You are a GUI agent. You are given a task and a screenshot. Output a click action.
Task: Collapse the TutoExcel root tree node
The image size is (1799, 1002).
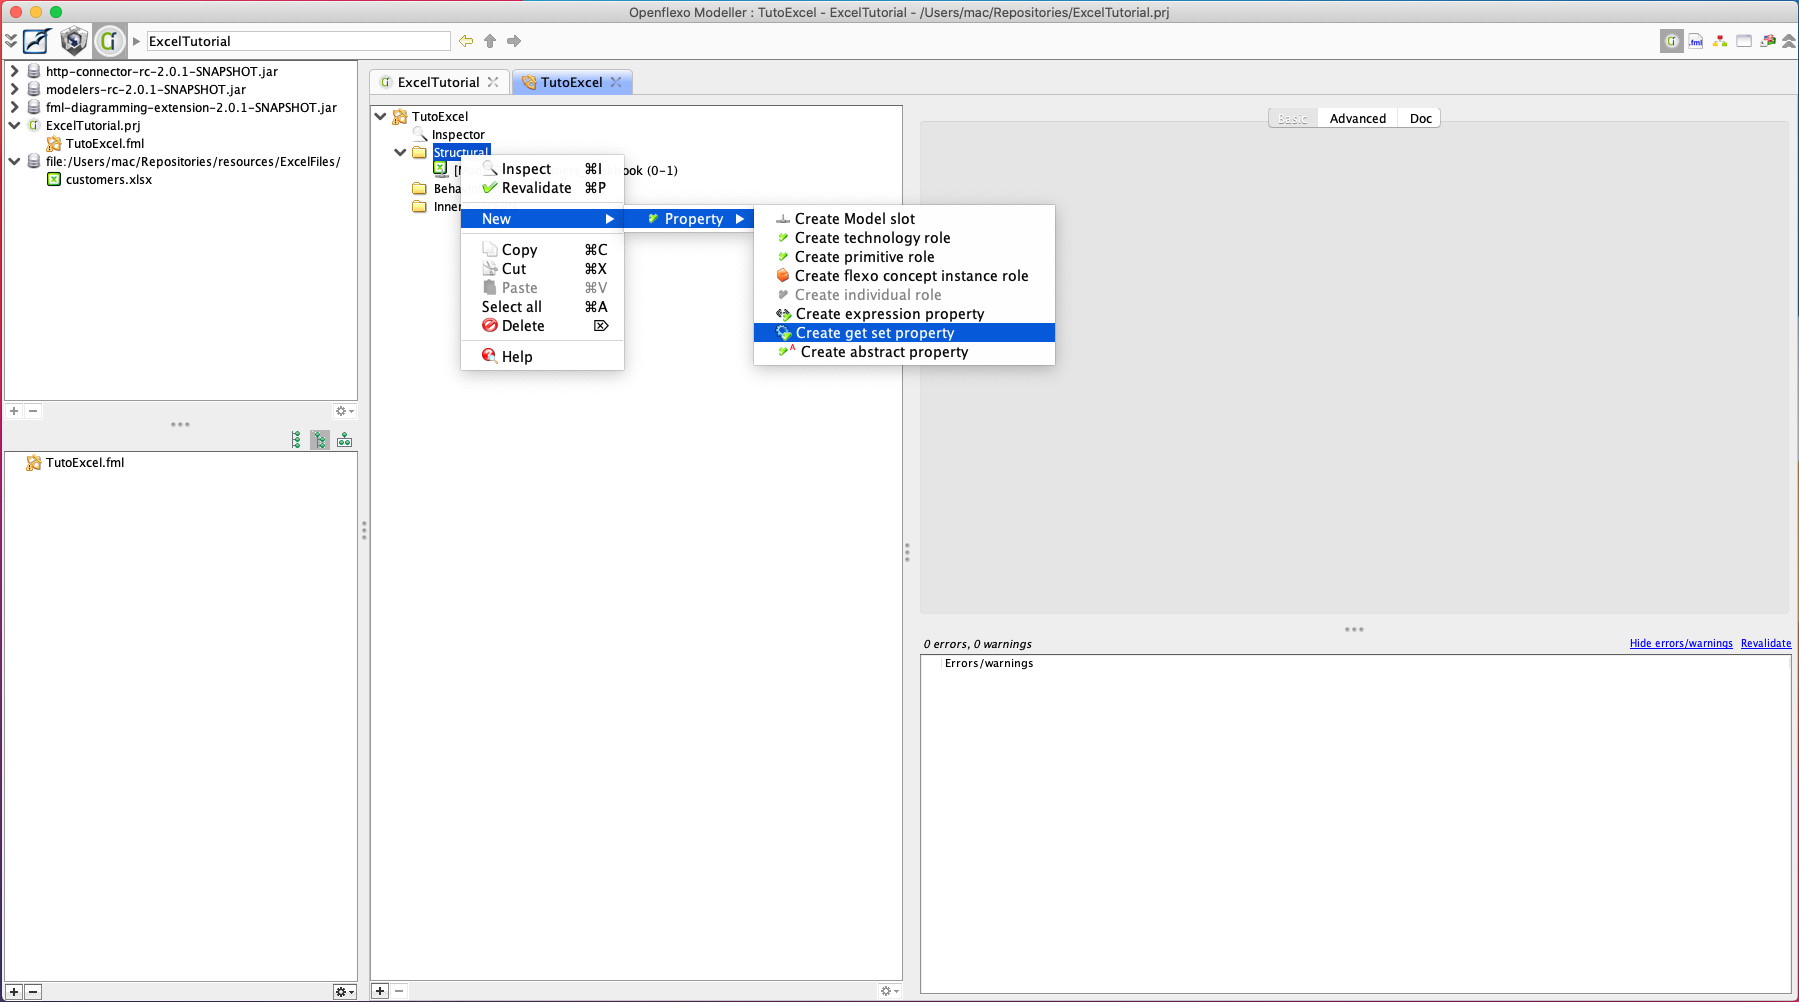tap(380, 116)
